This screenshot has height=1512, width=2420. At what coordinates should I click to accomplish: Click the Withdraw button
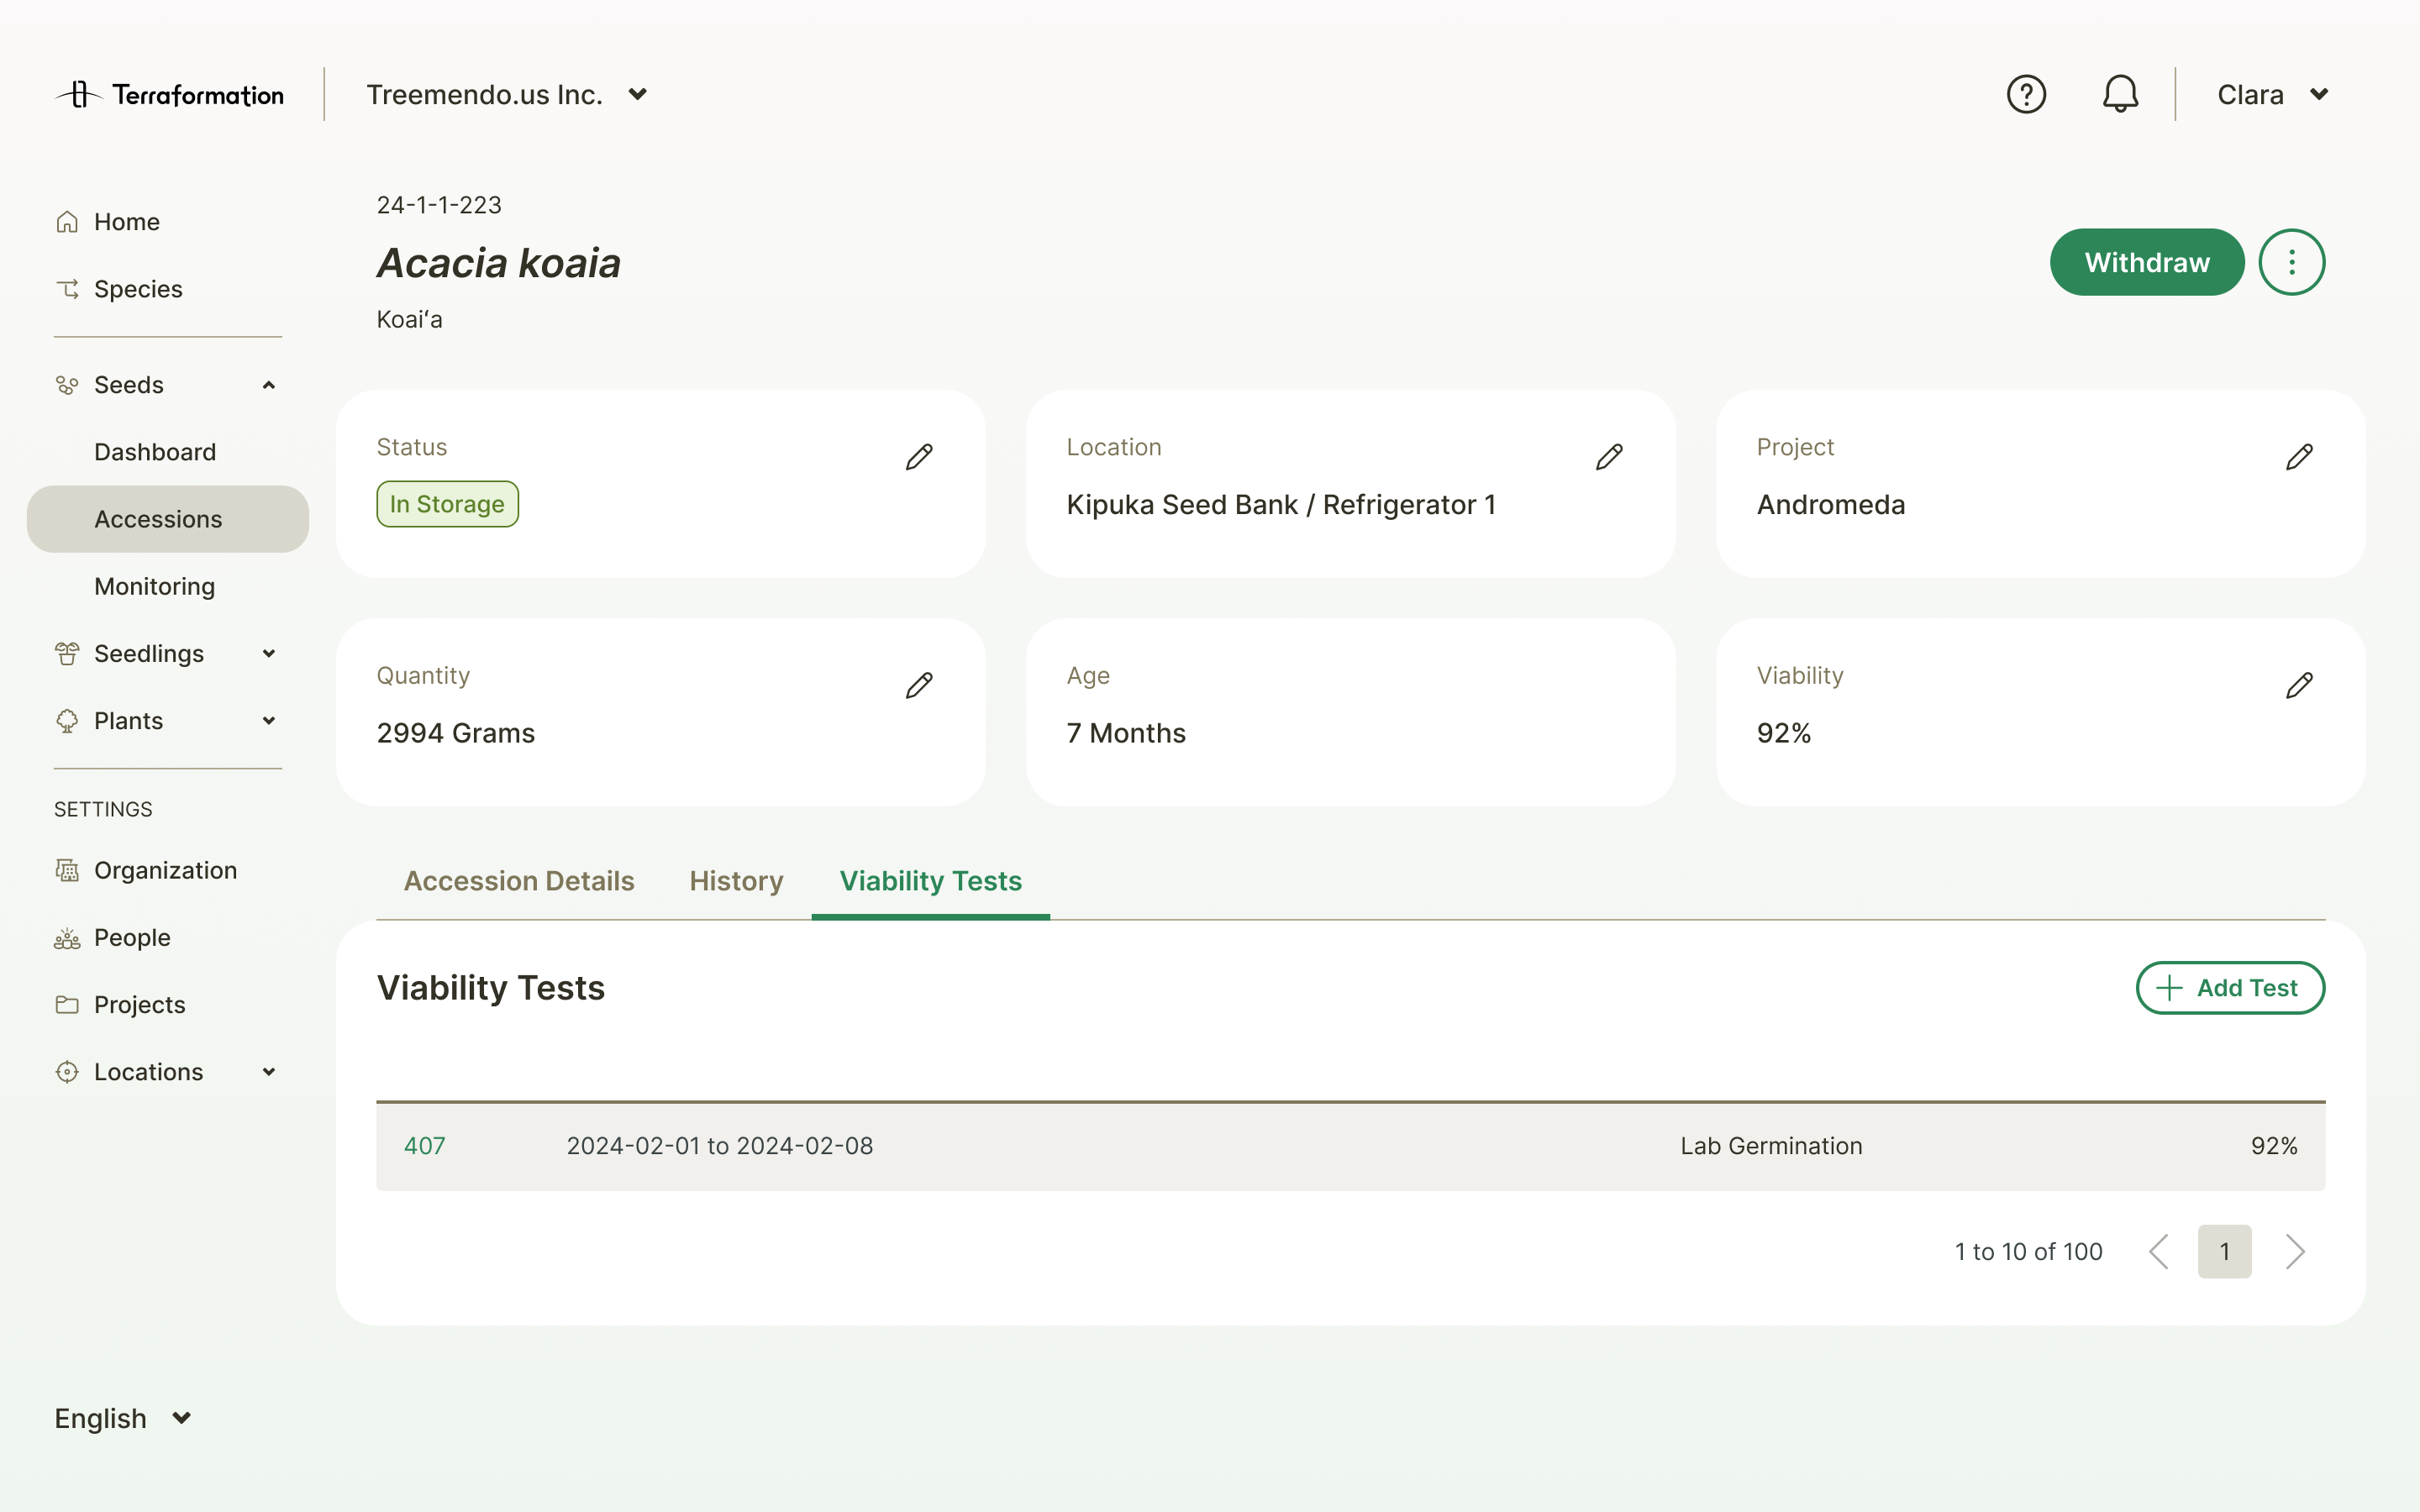click(x=2147, y=262)
